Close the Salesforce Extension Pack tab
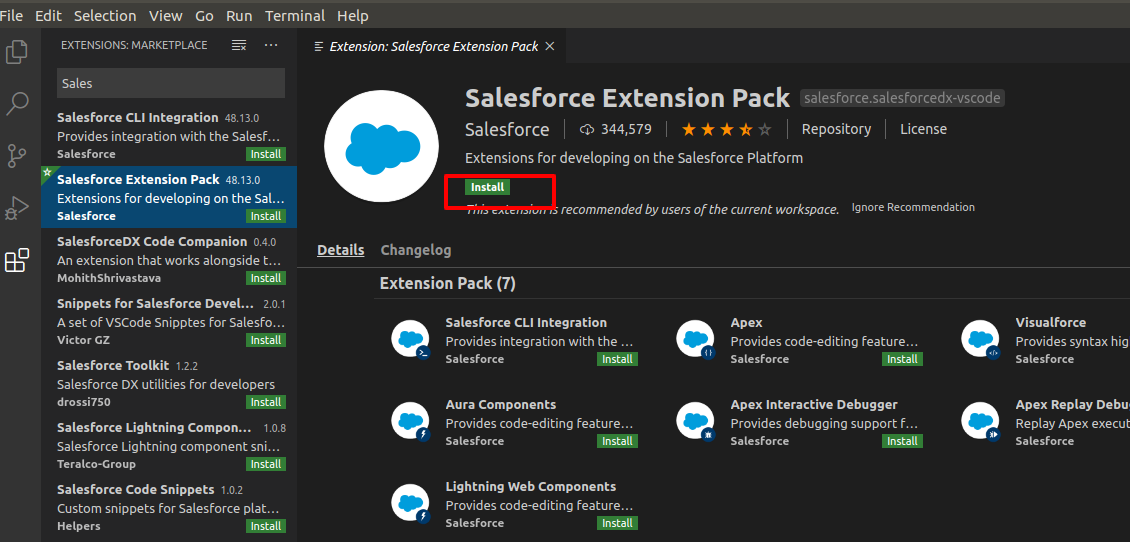 pos(549,46)
